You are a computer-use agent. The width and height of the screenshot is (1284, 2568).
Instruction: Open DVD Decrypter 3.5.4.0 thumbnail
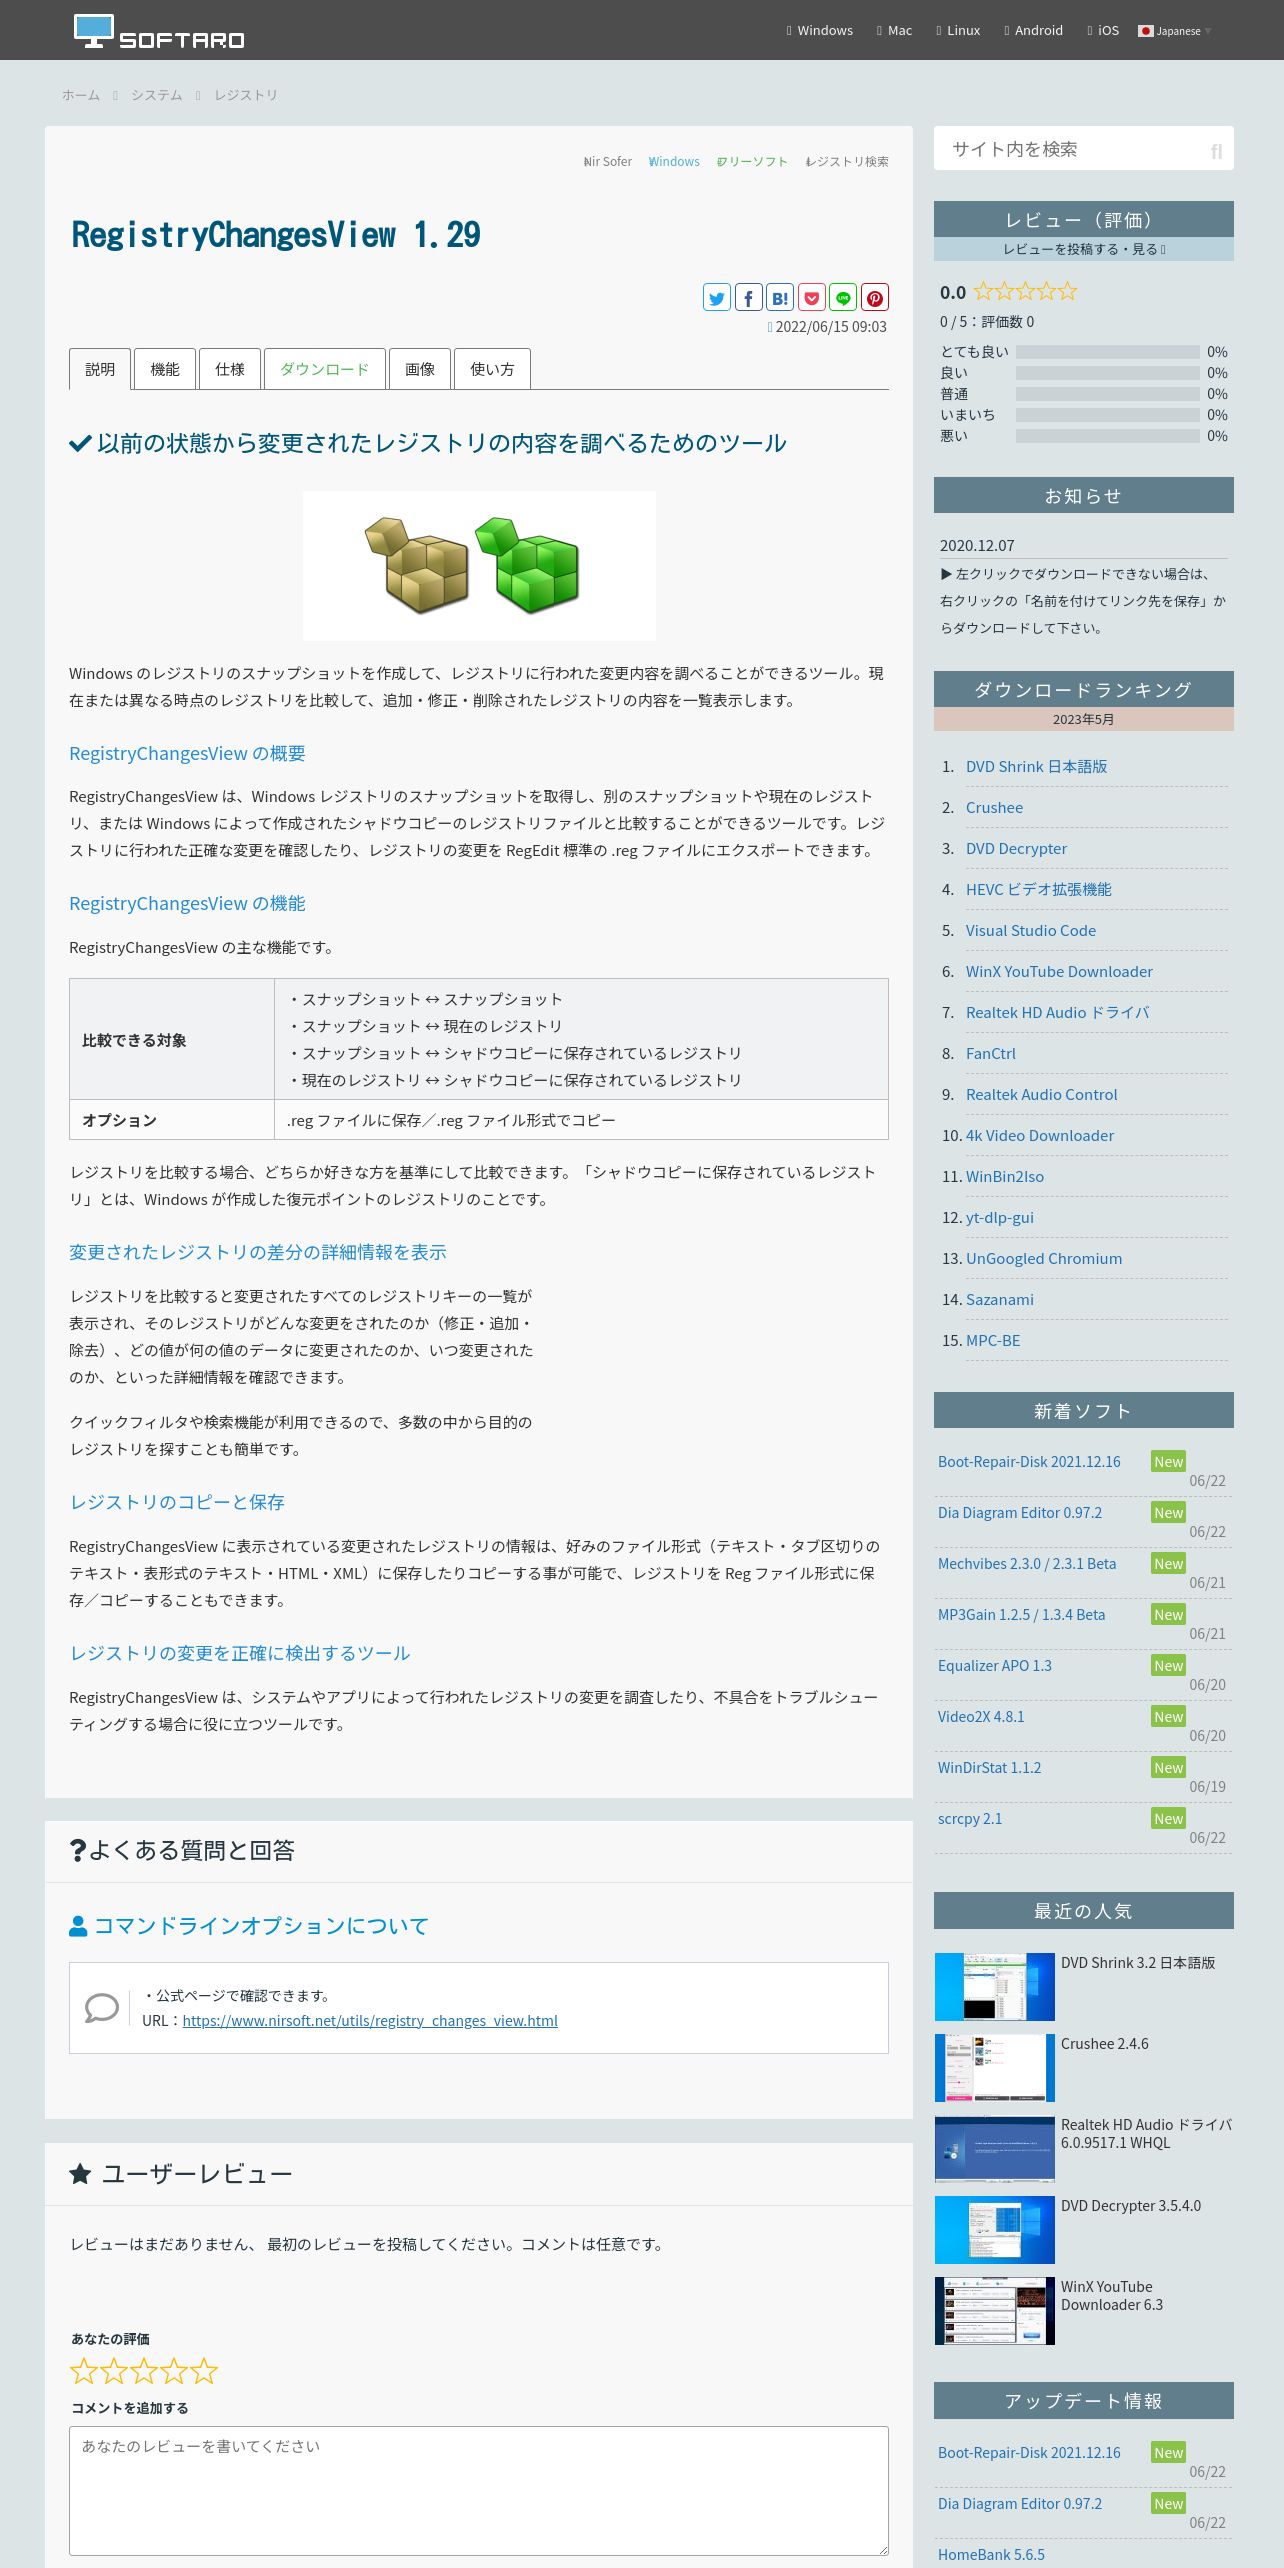coord(995,2229)
